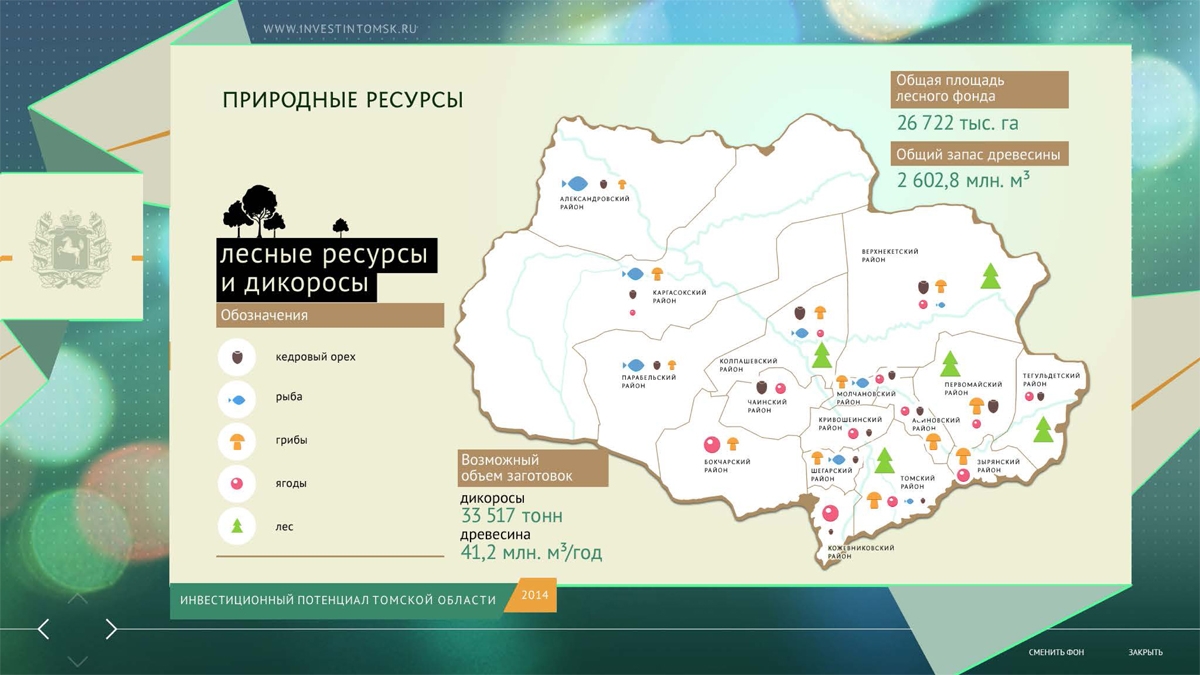Click the fish icon in Александровский район
This screenshot has height=675, width=1200.
pyautogui.click(x=575, y=184)
